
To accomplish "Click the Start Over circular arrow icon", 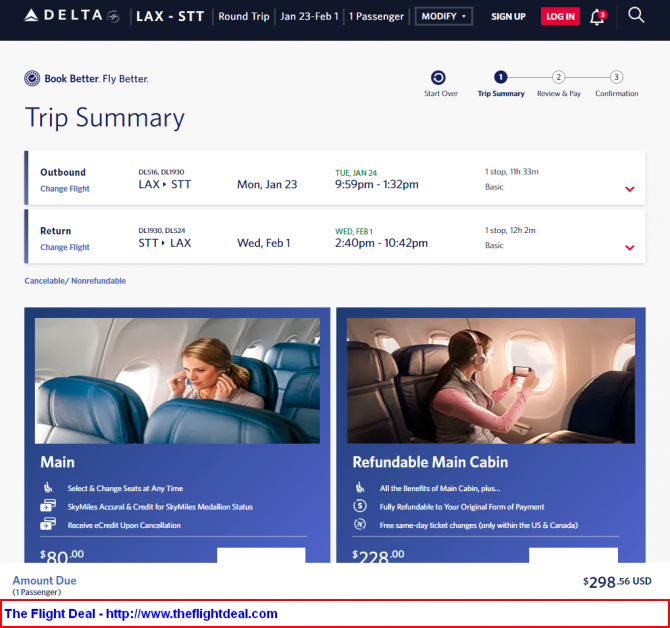I will [438, 78].
